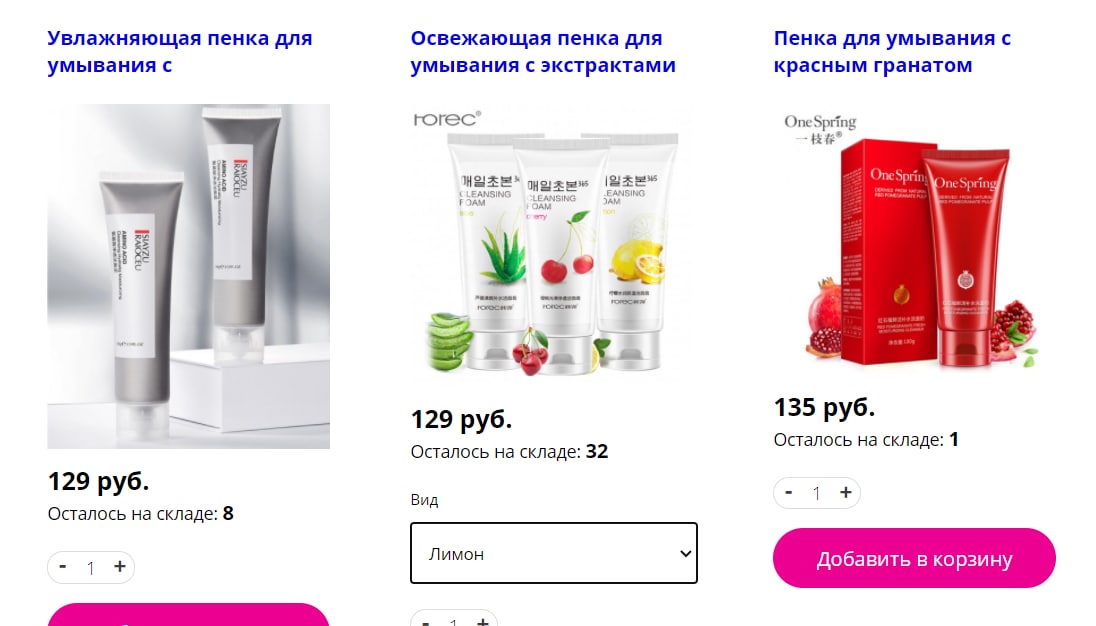1096x626 pixels.
Task: Click the Вид label above the select
Action: click(424, 500)
